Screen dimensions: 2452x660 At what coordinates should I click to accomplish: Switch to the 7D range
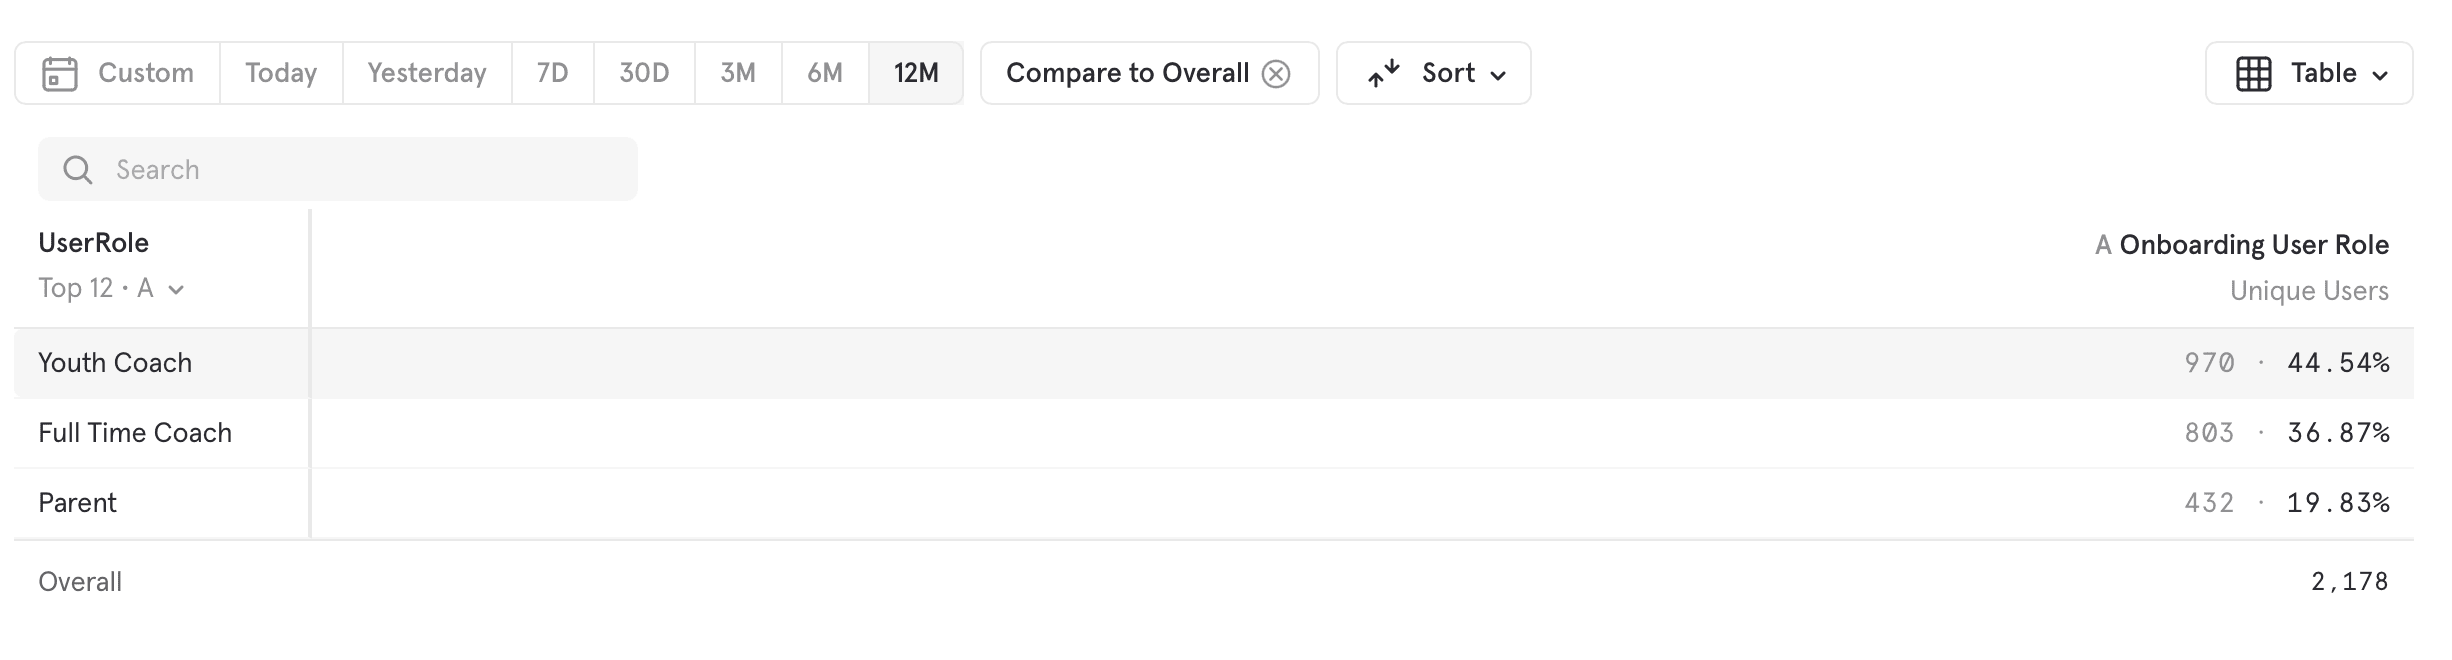tap(552, 73)
